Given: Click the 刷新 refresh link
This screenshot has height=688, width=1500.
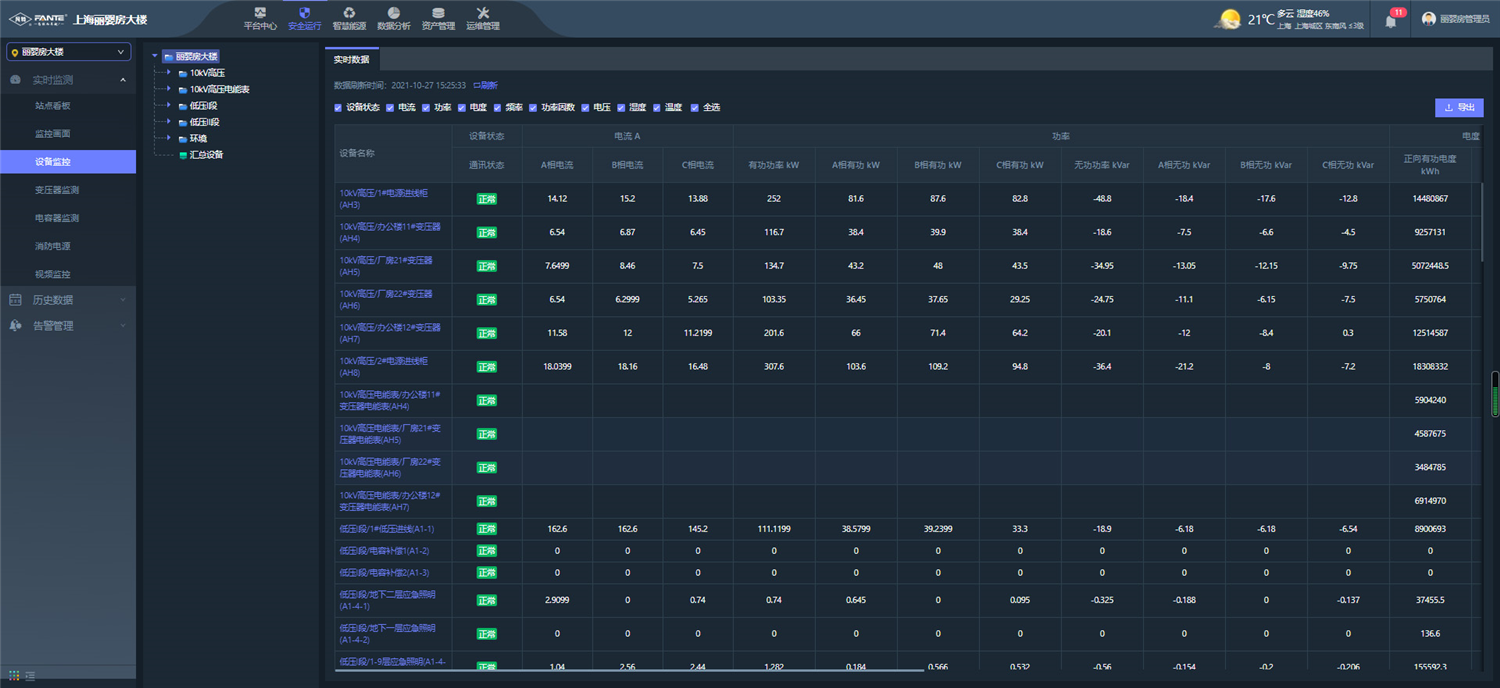Looking at the screenshot, I should [485, 86].
